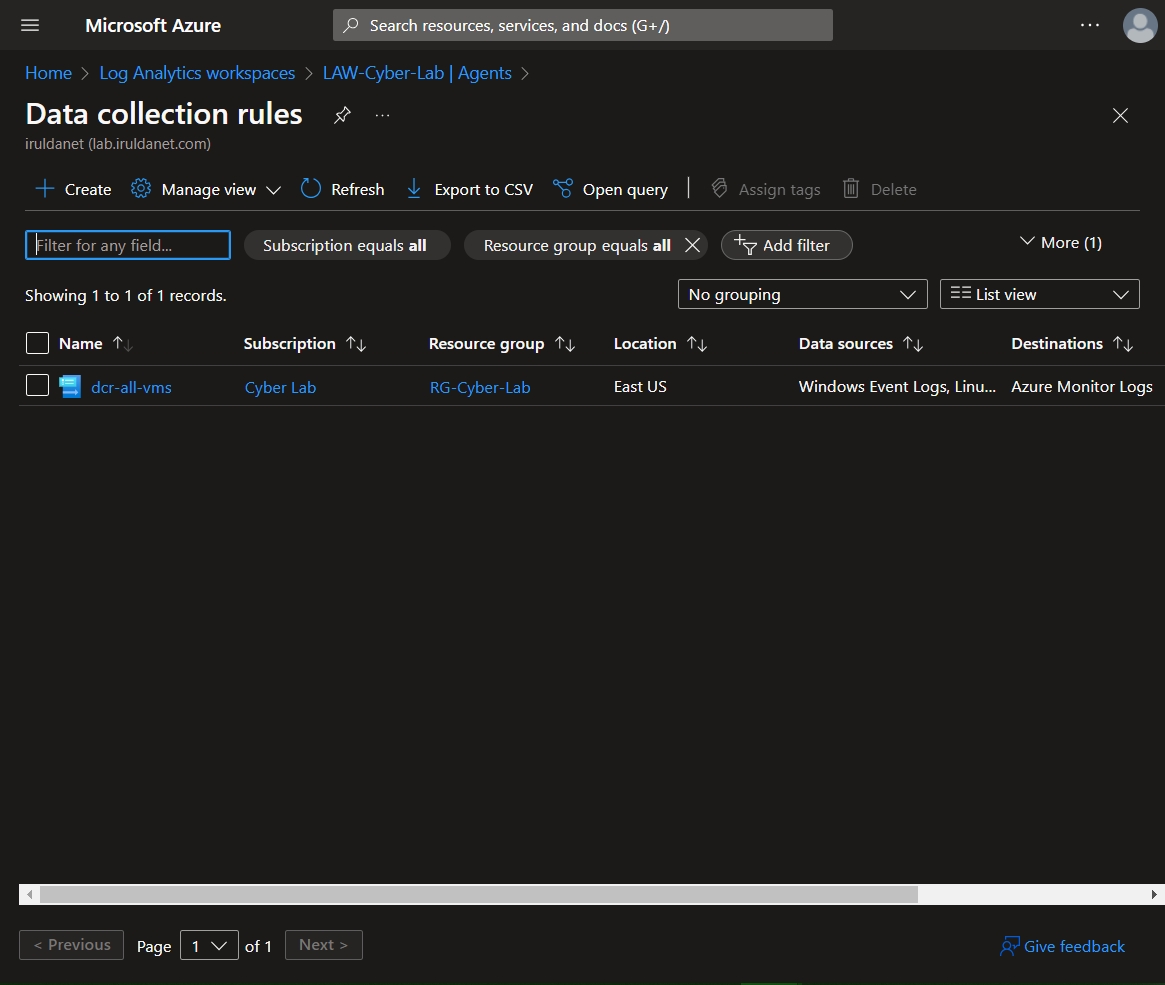This screenshot has height=985, width=1165.
Task: Click the Azure Monitor Logs destination cell
Action: pos(1082,386)
